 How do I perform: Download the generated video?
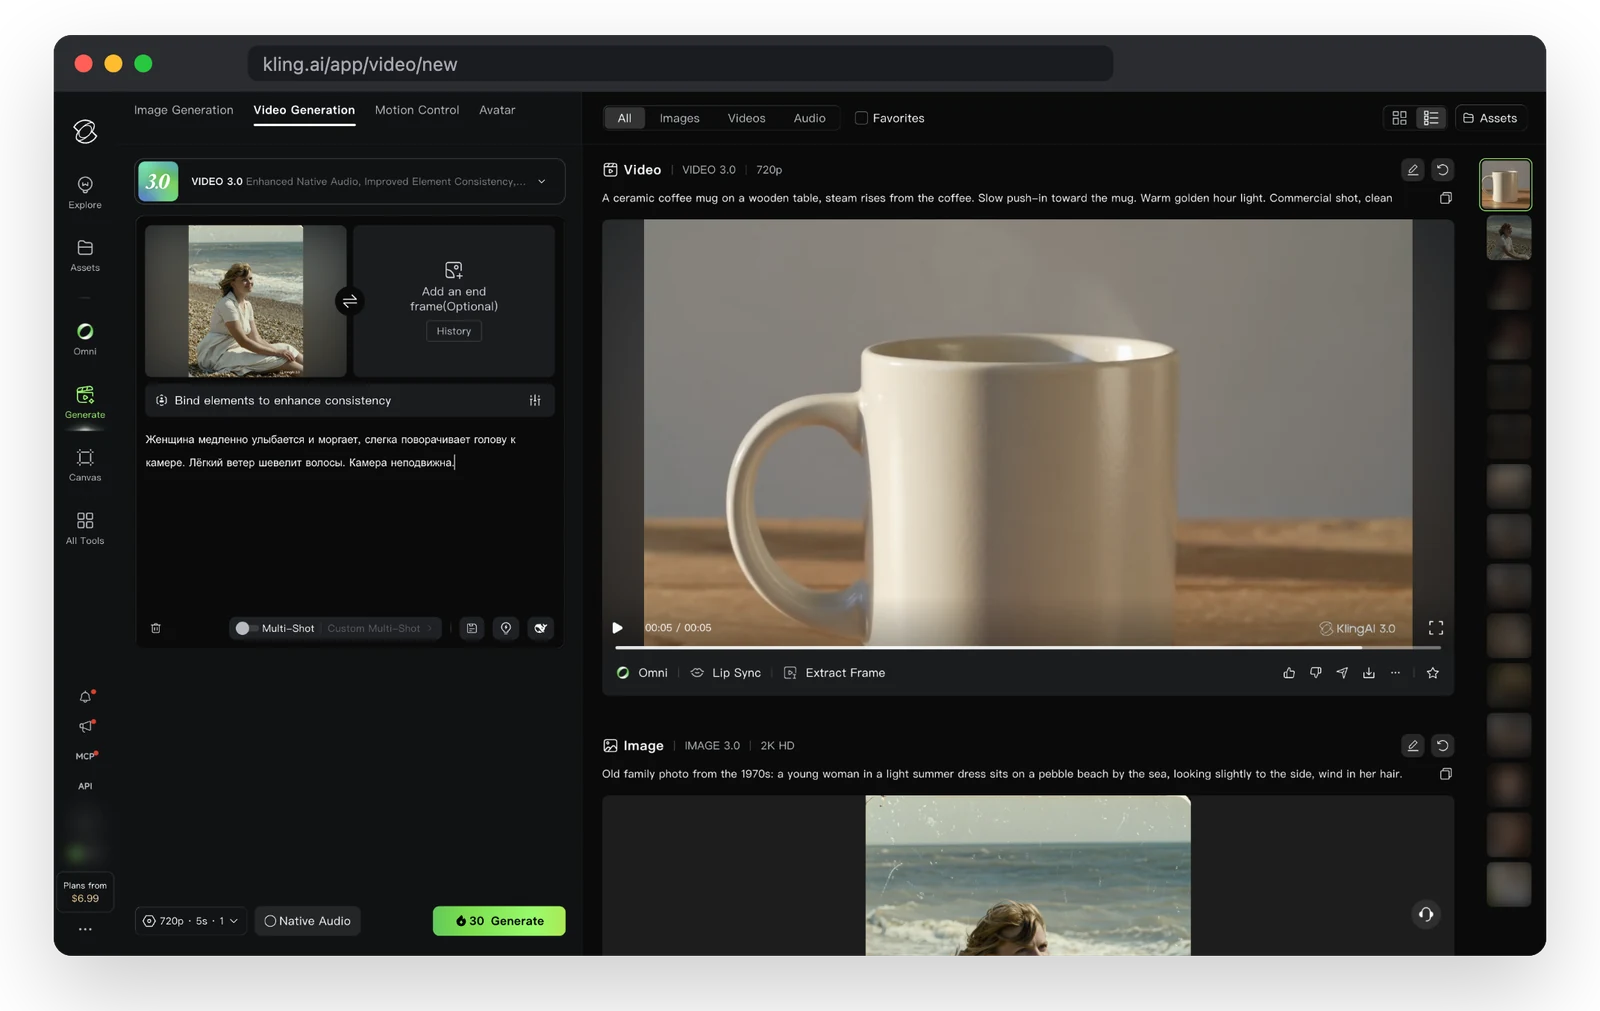point(1369,673)
